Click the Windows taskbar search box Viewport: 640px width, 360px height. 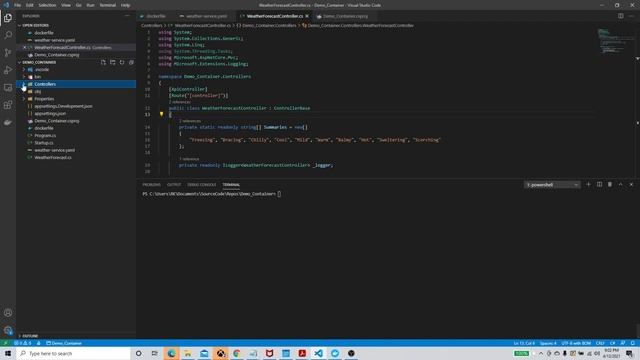pyautogui.click(x=73, y=353)
